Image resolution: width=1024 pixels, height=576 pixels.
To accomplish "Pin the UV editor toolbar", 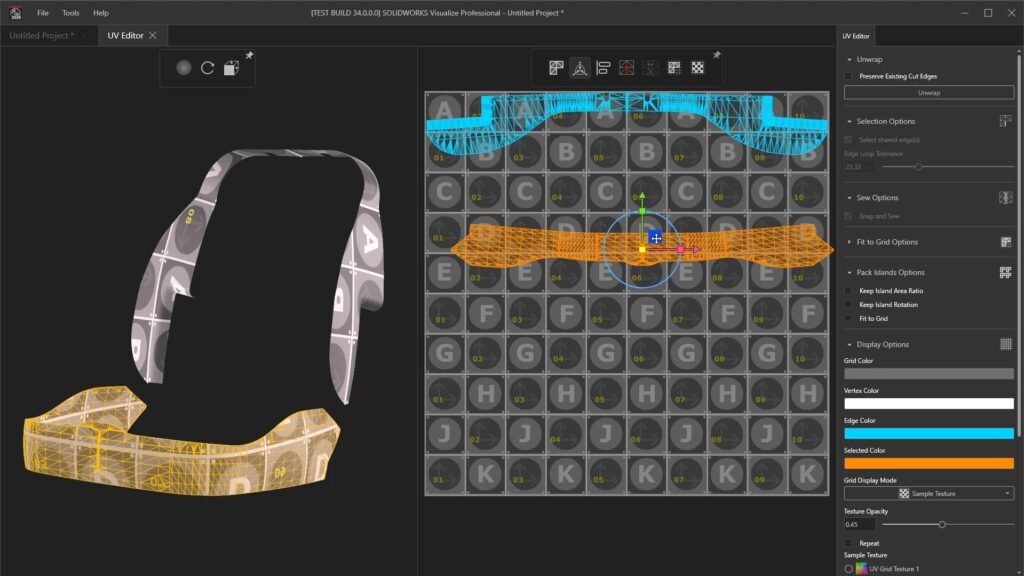I will tap(716, 56).
